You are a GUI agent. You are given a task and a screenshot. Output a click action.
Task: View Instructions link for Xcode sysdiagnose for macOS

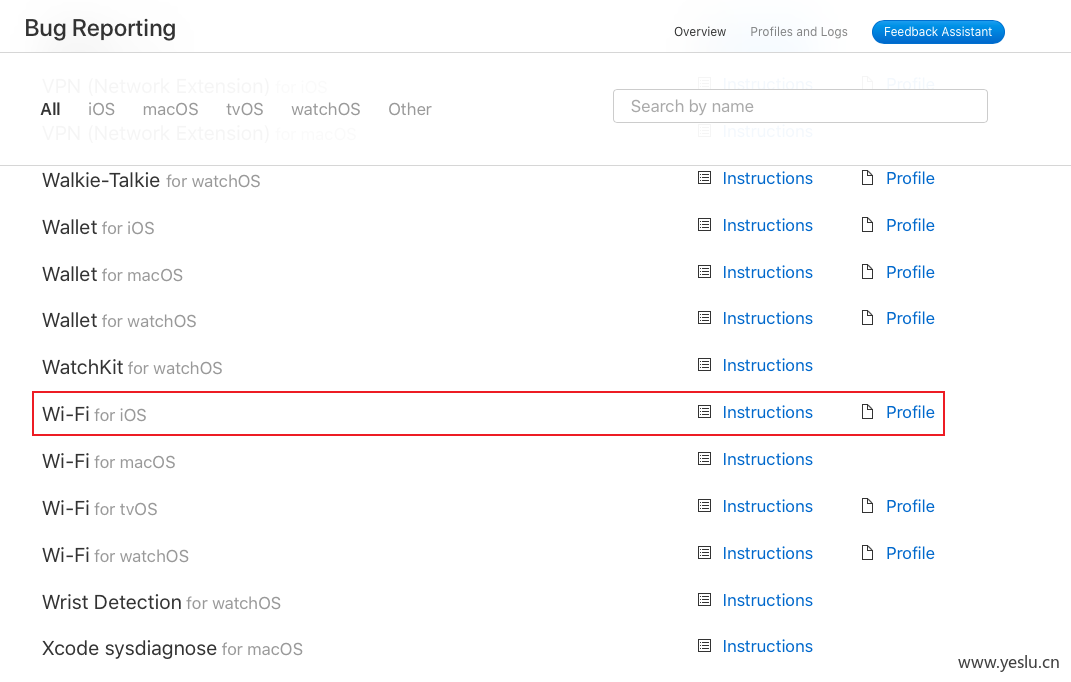767,646
